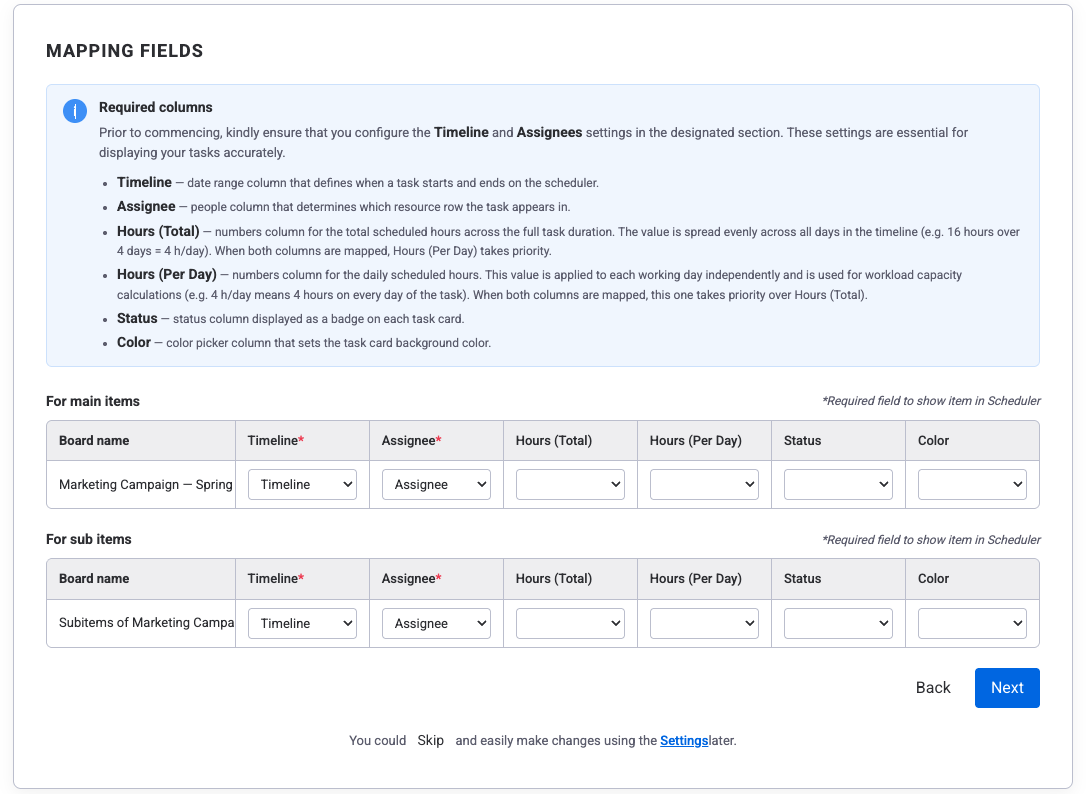Open main items Timeline dropdown
This screenshot has width=1086, height=794.
click(x=302, y=485)
